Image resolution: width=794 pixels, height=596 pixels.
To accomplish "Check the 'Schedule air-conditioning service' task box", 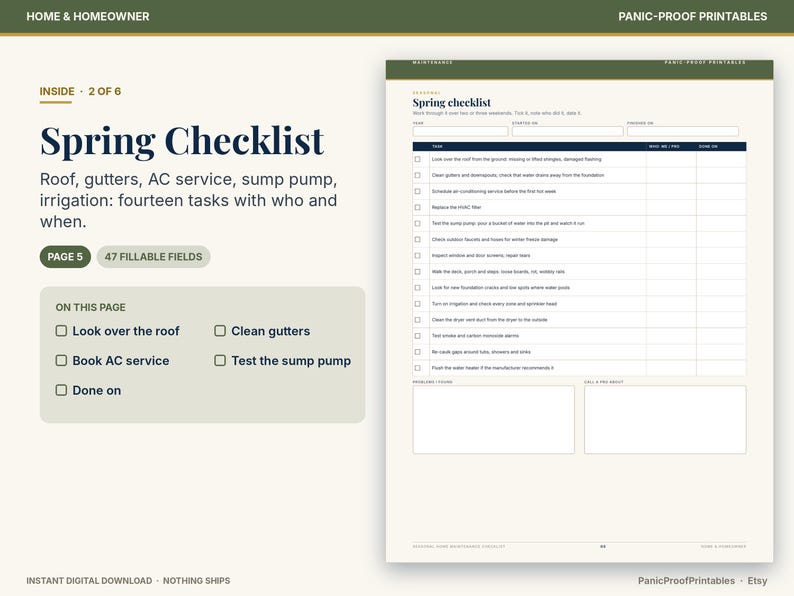I will [x=418, y=191].
